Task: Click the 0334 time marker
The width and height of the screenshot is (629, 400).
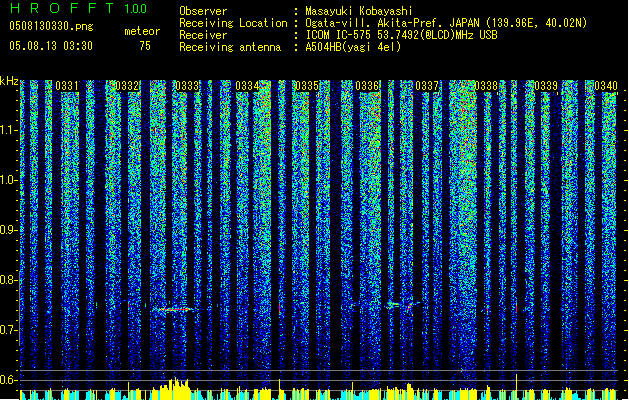Action: 247,86
